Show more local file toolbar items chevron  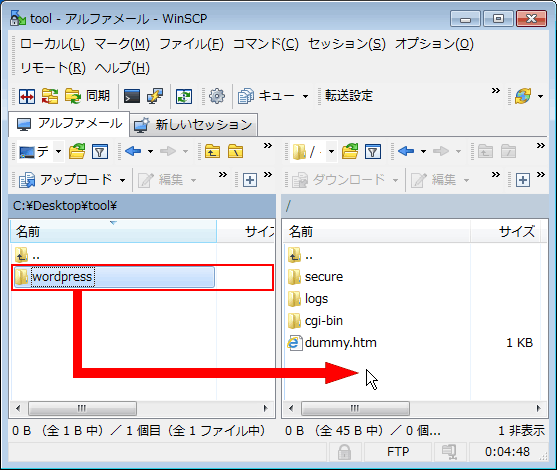coord(222,175)
